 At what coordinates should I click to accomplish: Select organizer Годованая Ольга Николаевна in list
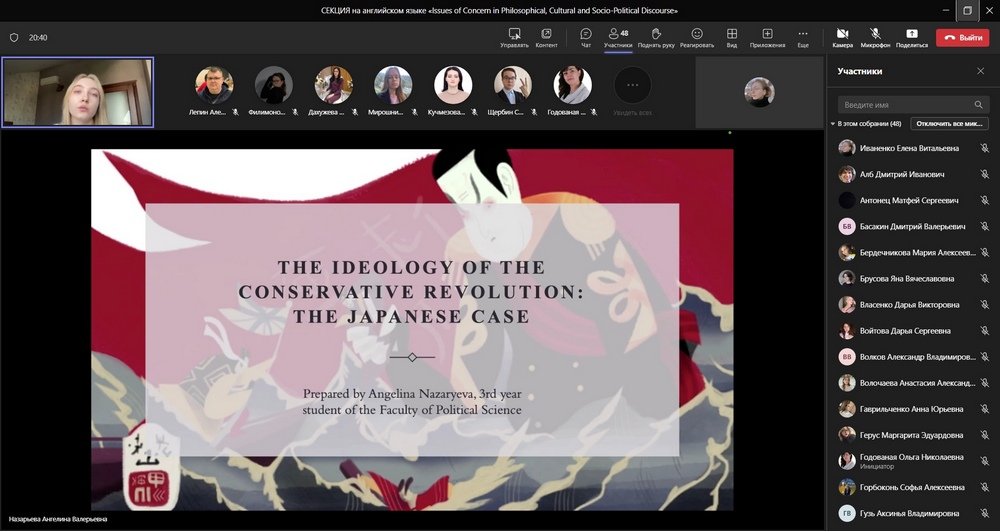click(913, 461)
